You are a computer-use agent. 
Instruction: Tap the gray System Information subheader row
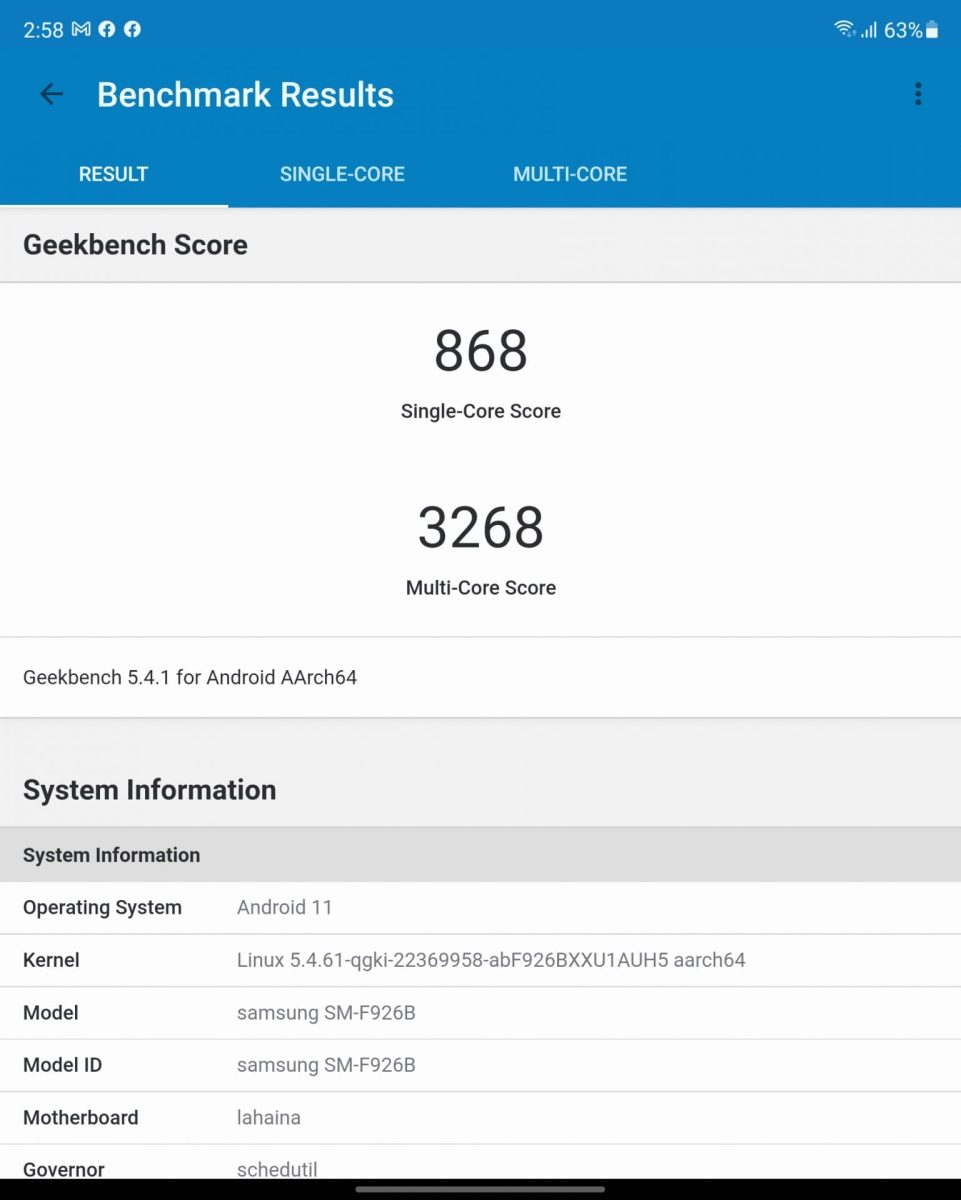[480, 855]
